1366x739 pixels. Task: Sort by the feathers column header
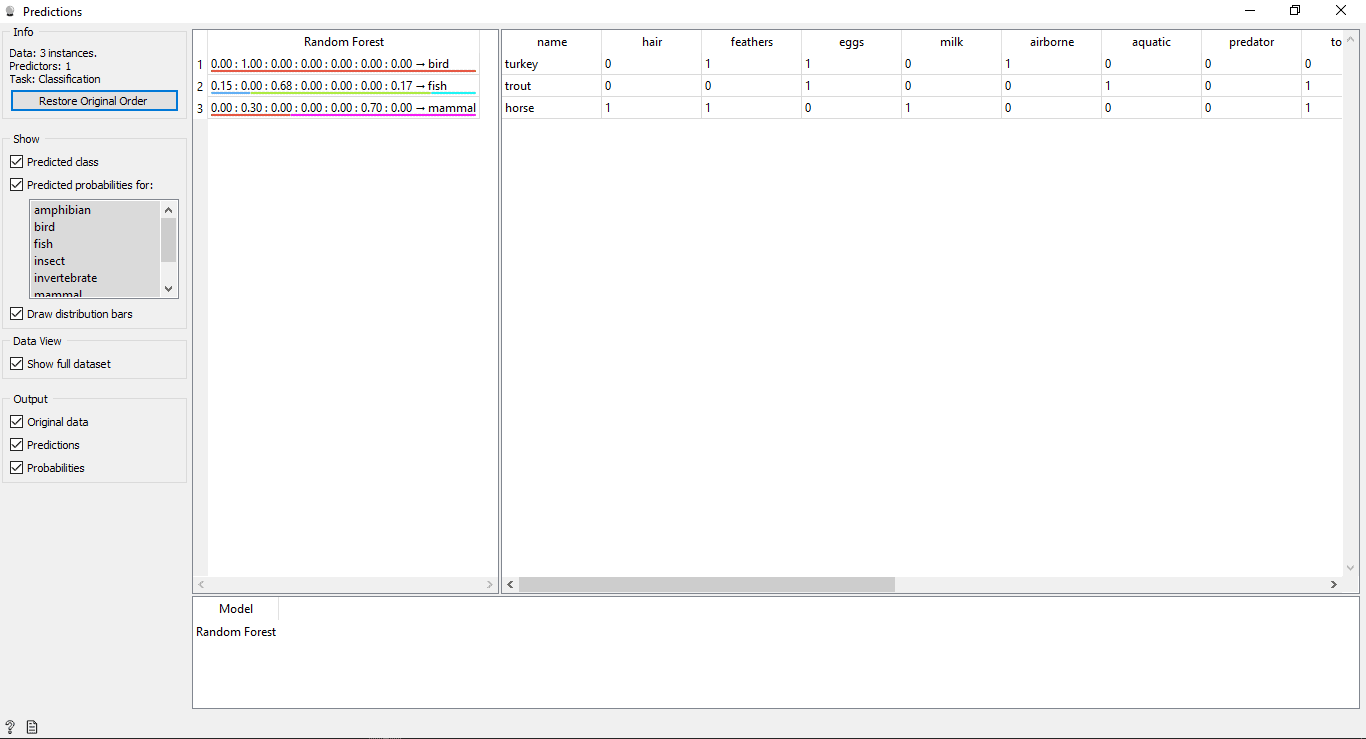click(751, 42)
